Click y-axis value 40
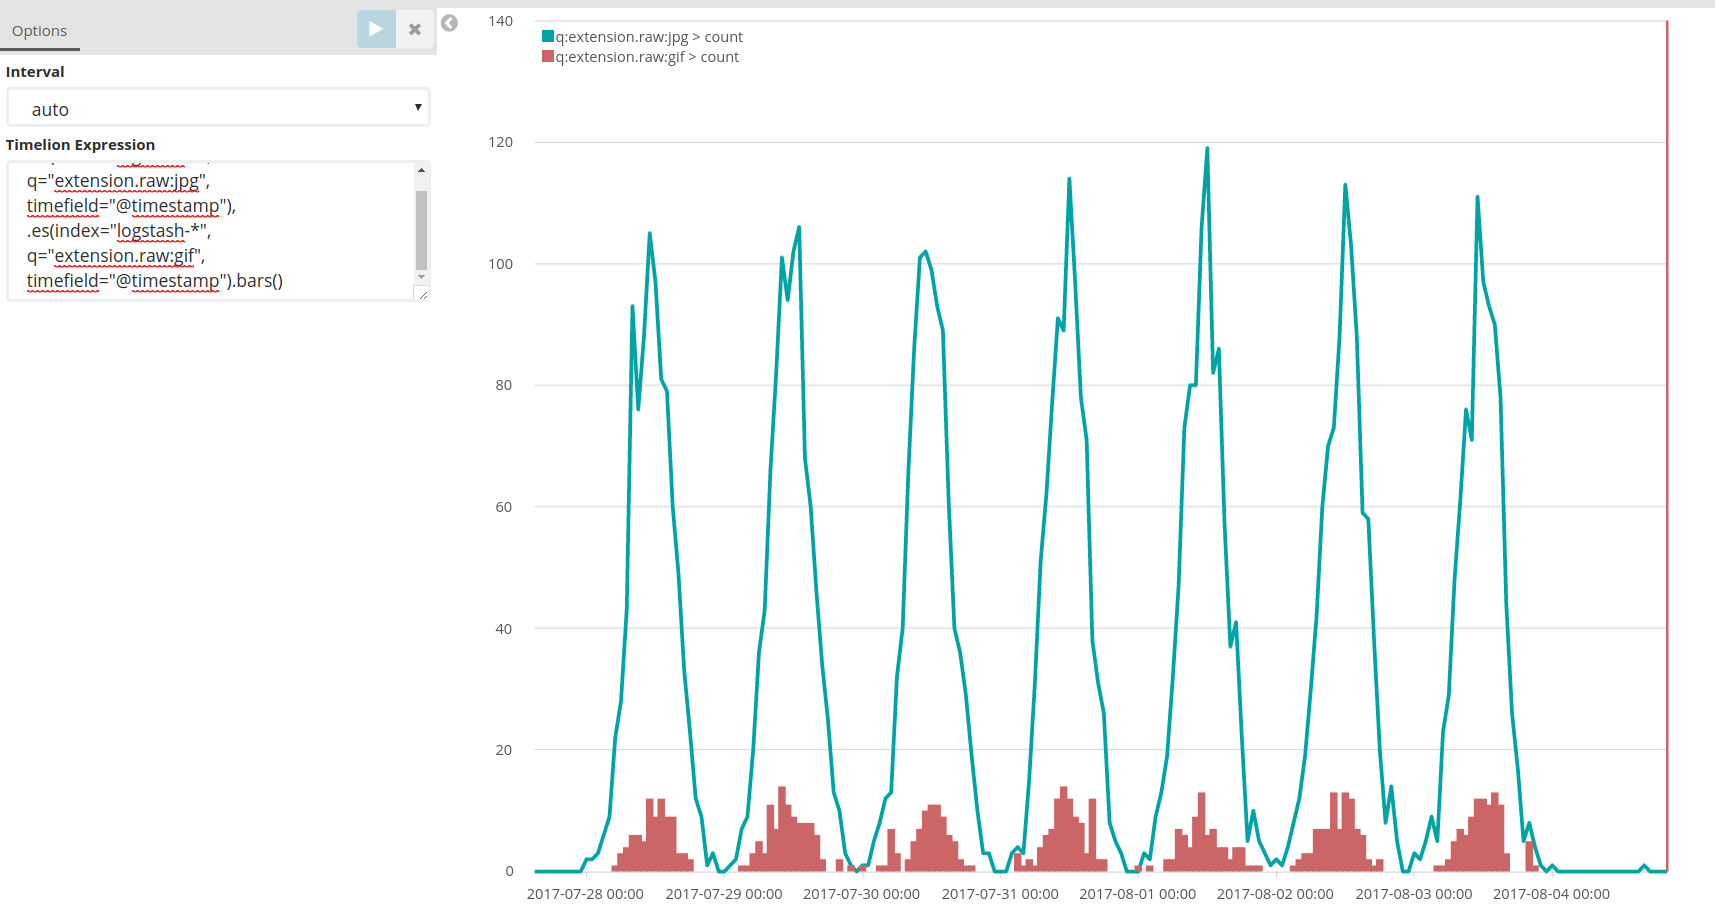Viewport: 1715px width, 906px height. click(x=504, y=629)
